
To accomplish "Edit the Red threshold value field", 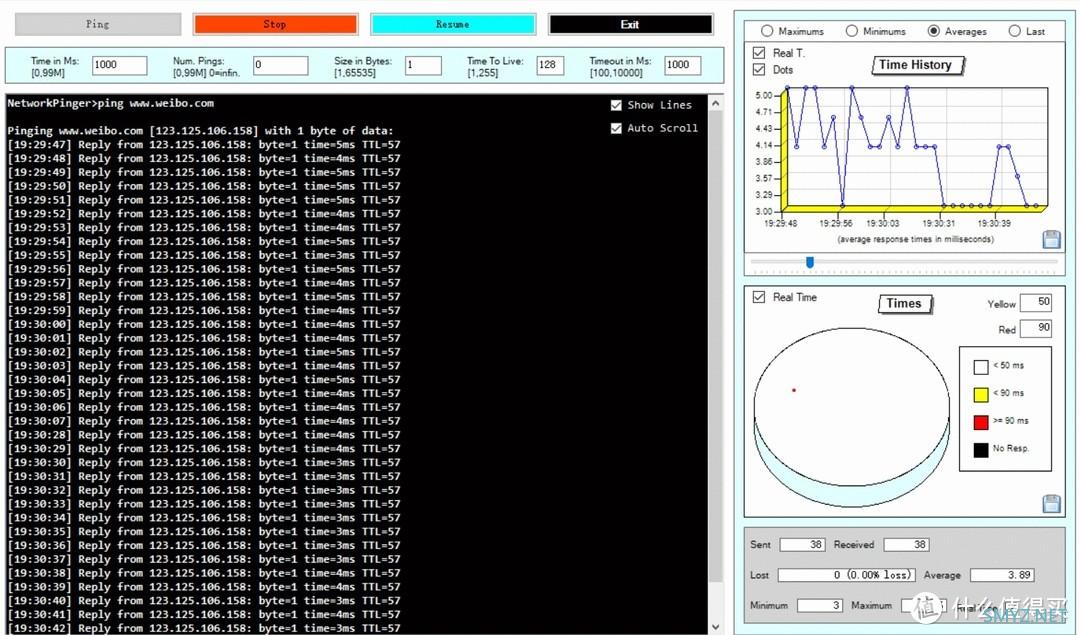I will coord(1035,329).
